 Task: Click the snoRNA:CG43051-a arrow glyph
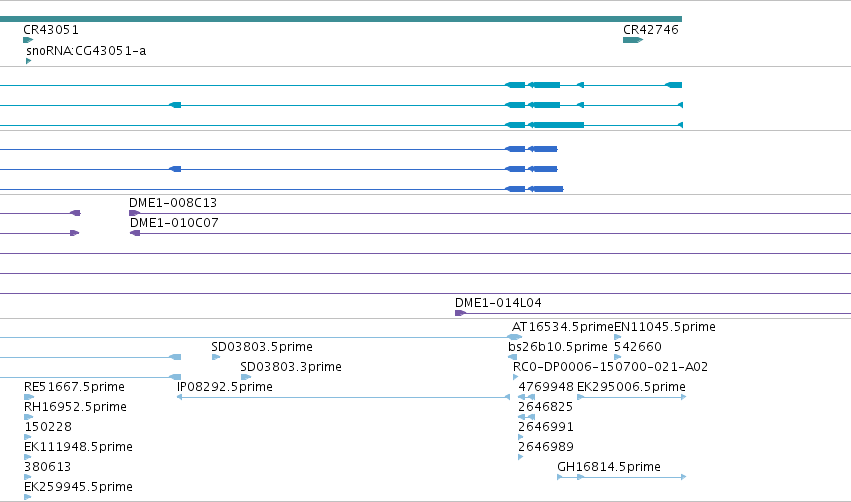(29, 61)
